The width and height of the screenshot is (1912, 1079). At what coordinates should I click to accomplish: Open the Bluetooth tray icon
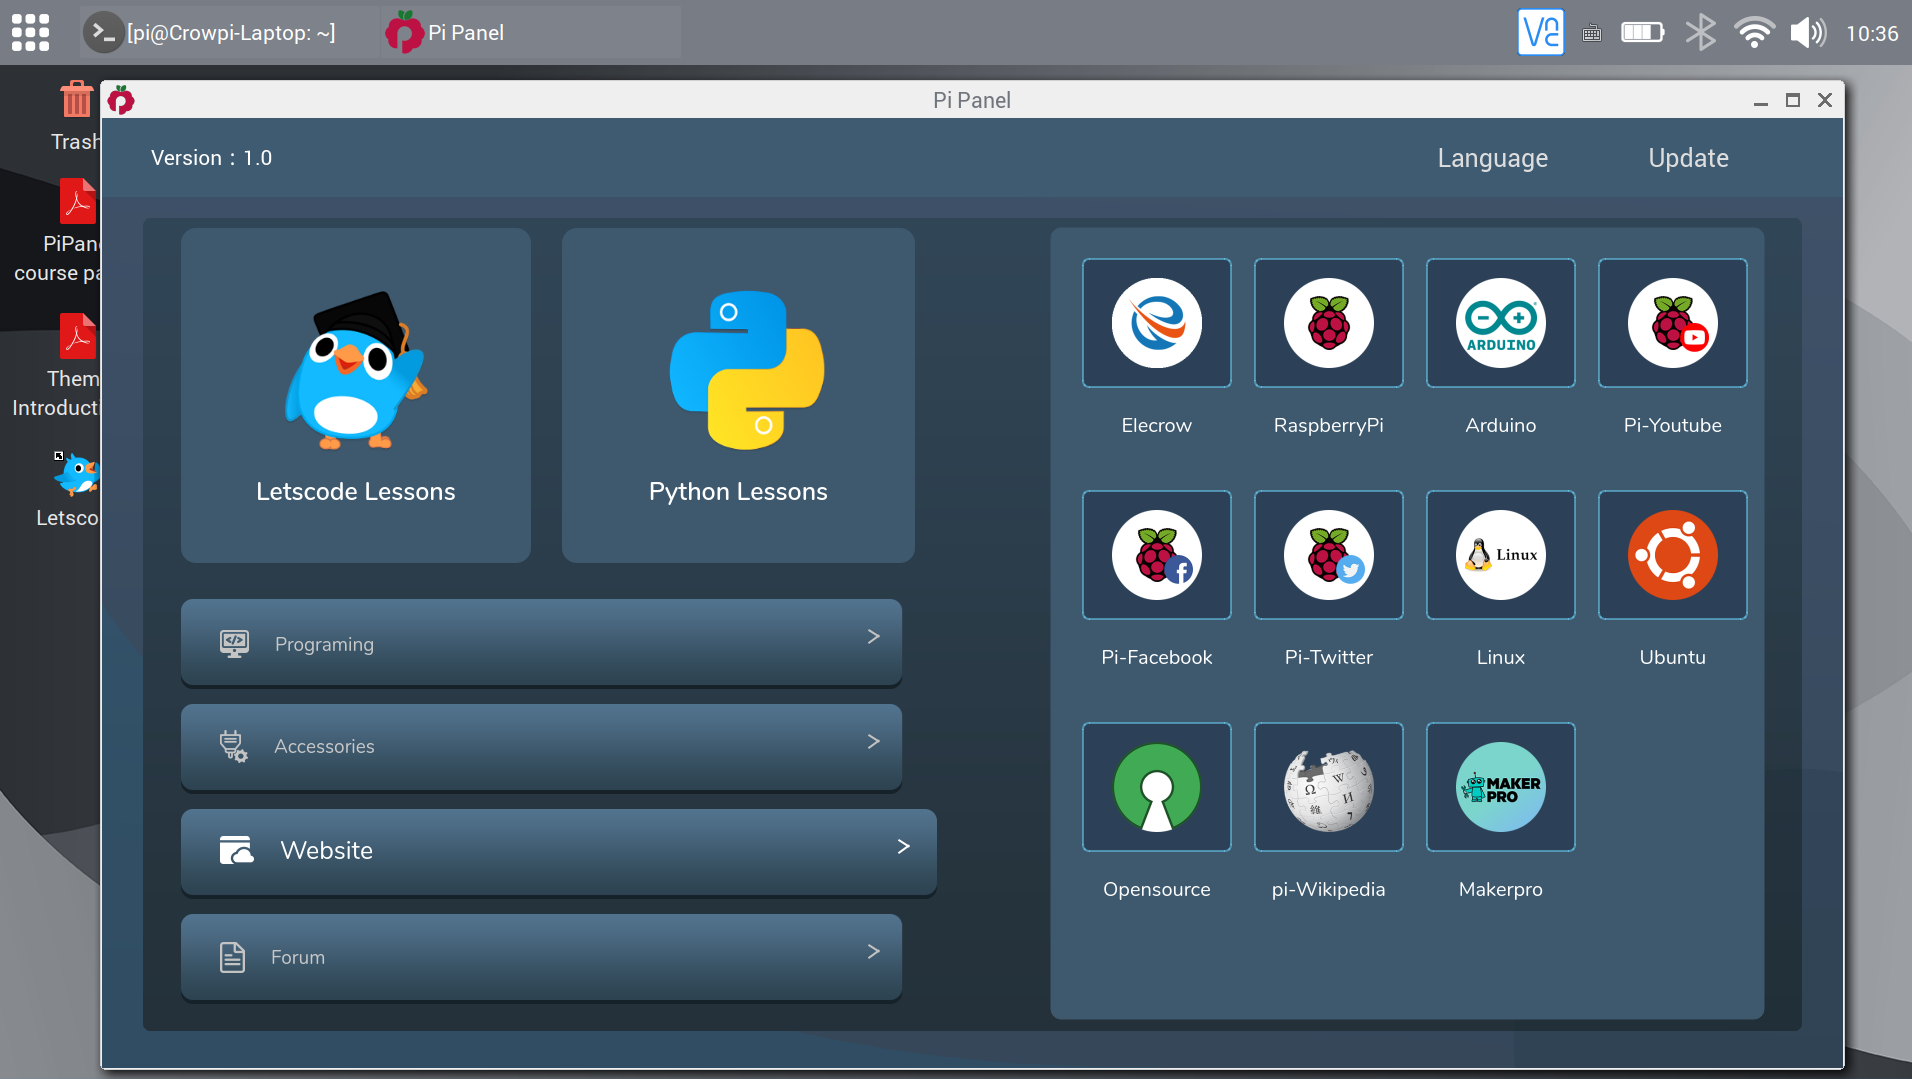(x=1700, y=33)
